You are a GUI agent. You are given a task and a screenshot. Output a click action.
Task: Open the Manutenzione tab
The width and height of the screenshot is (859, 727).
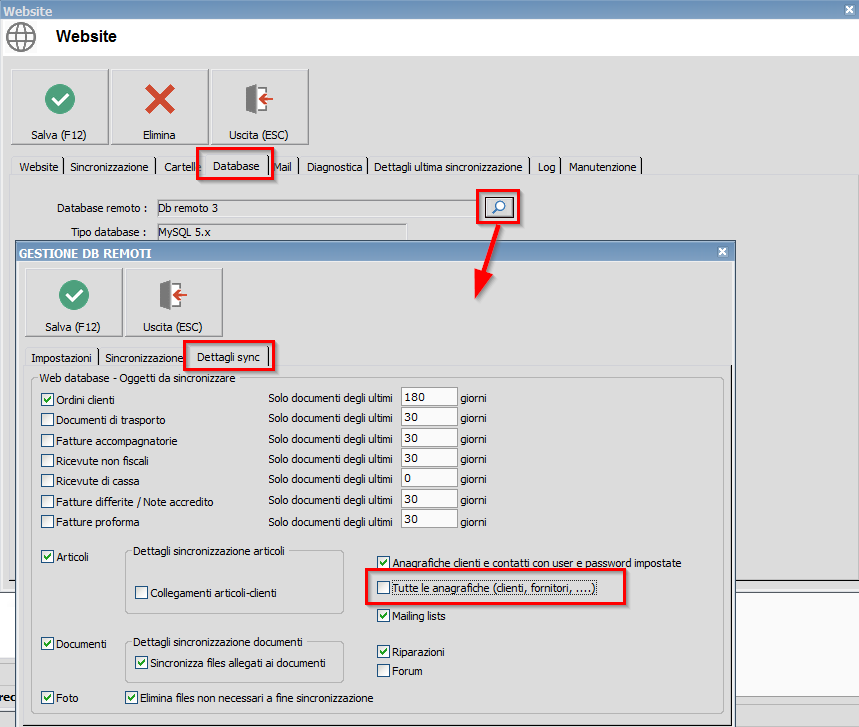point(602,167)
